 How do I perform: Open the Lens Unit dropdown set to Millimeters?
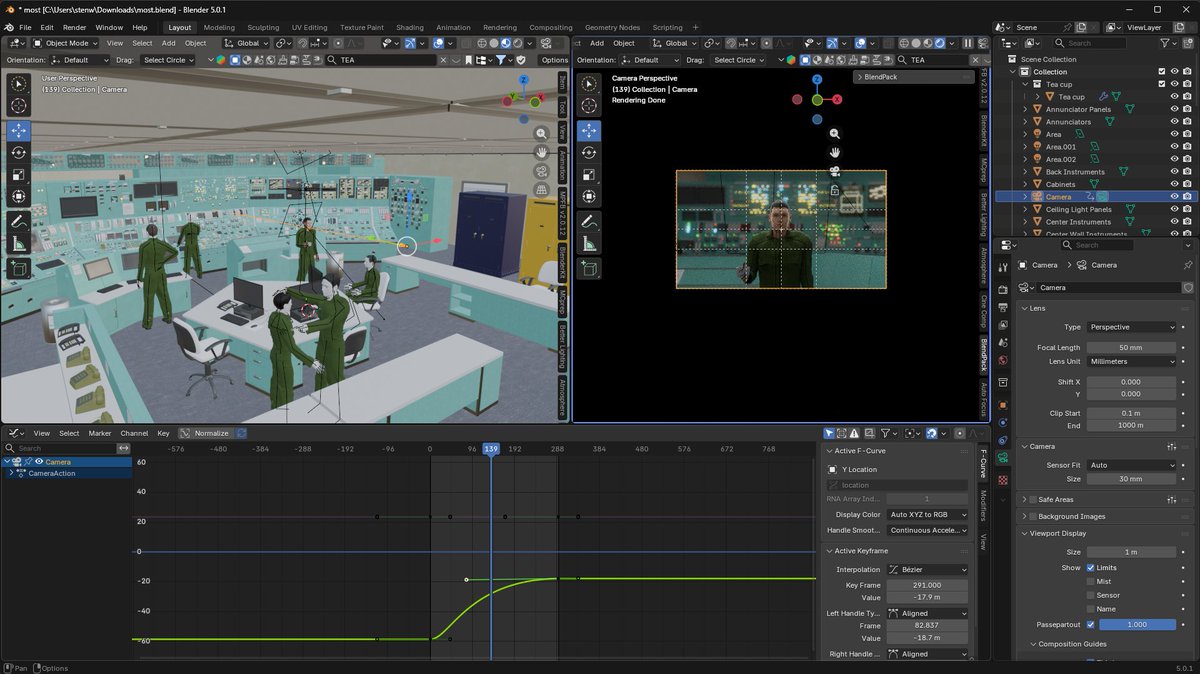tap(1130, 361)
